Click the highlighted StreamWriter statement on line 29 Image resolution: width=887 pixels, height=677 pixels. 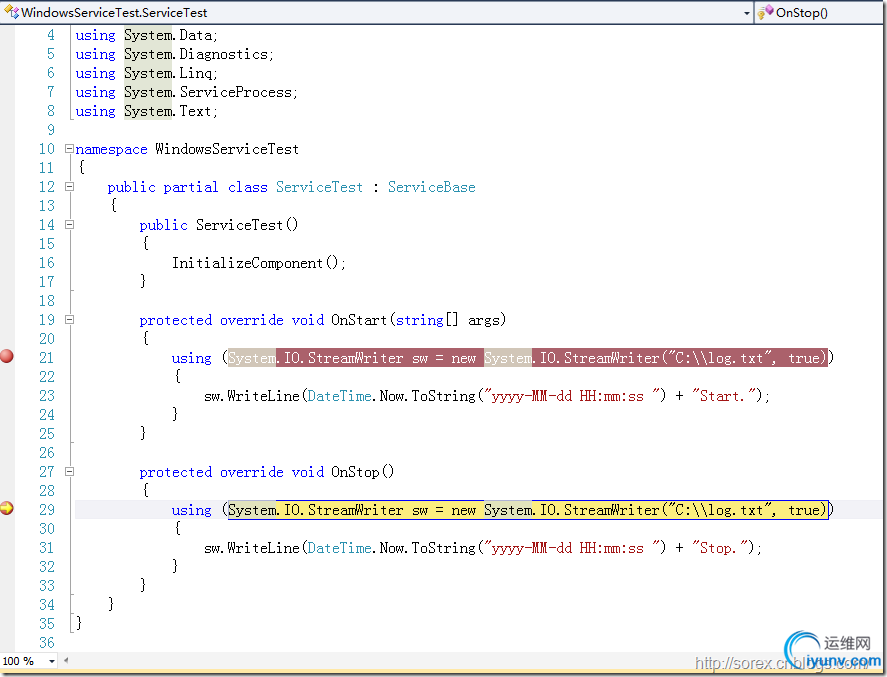(528, 510)
